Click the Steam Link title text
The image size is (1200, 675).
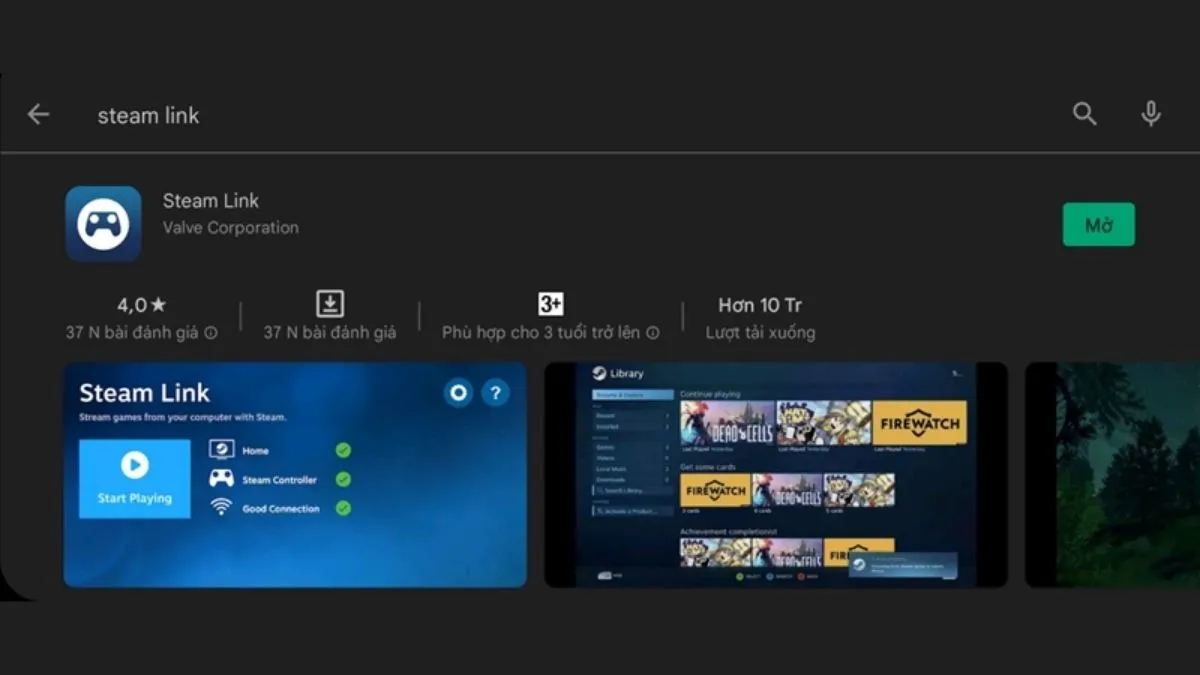pyautogui.click(x=210, y=200)
